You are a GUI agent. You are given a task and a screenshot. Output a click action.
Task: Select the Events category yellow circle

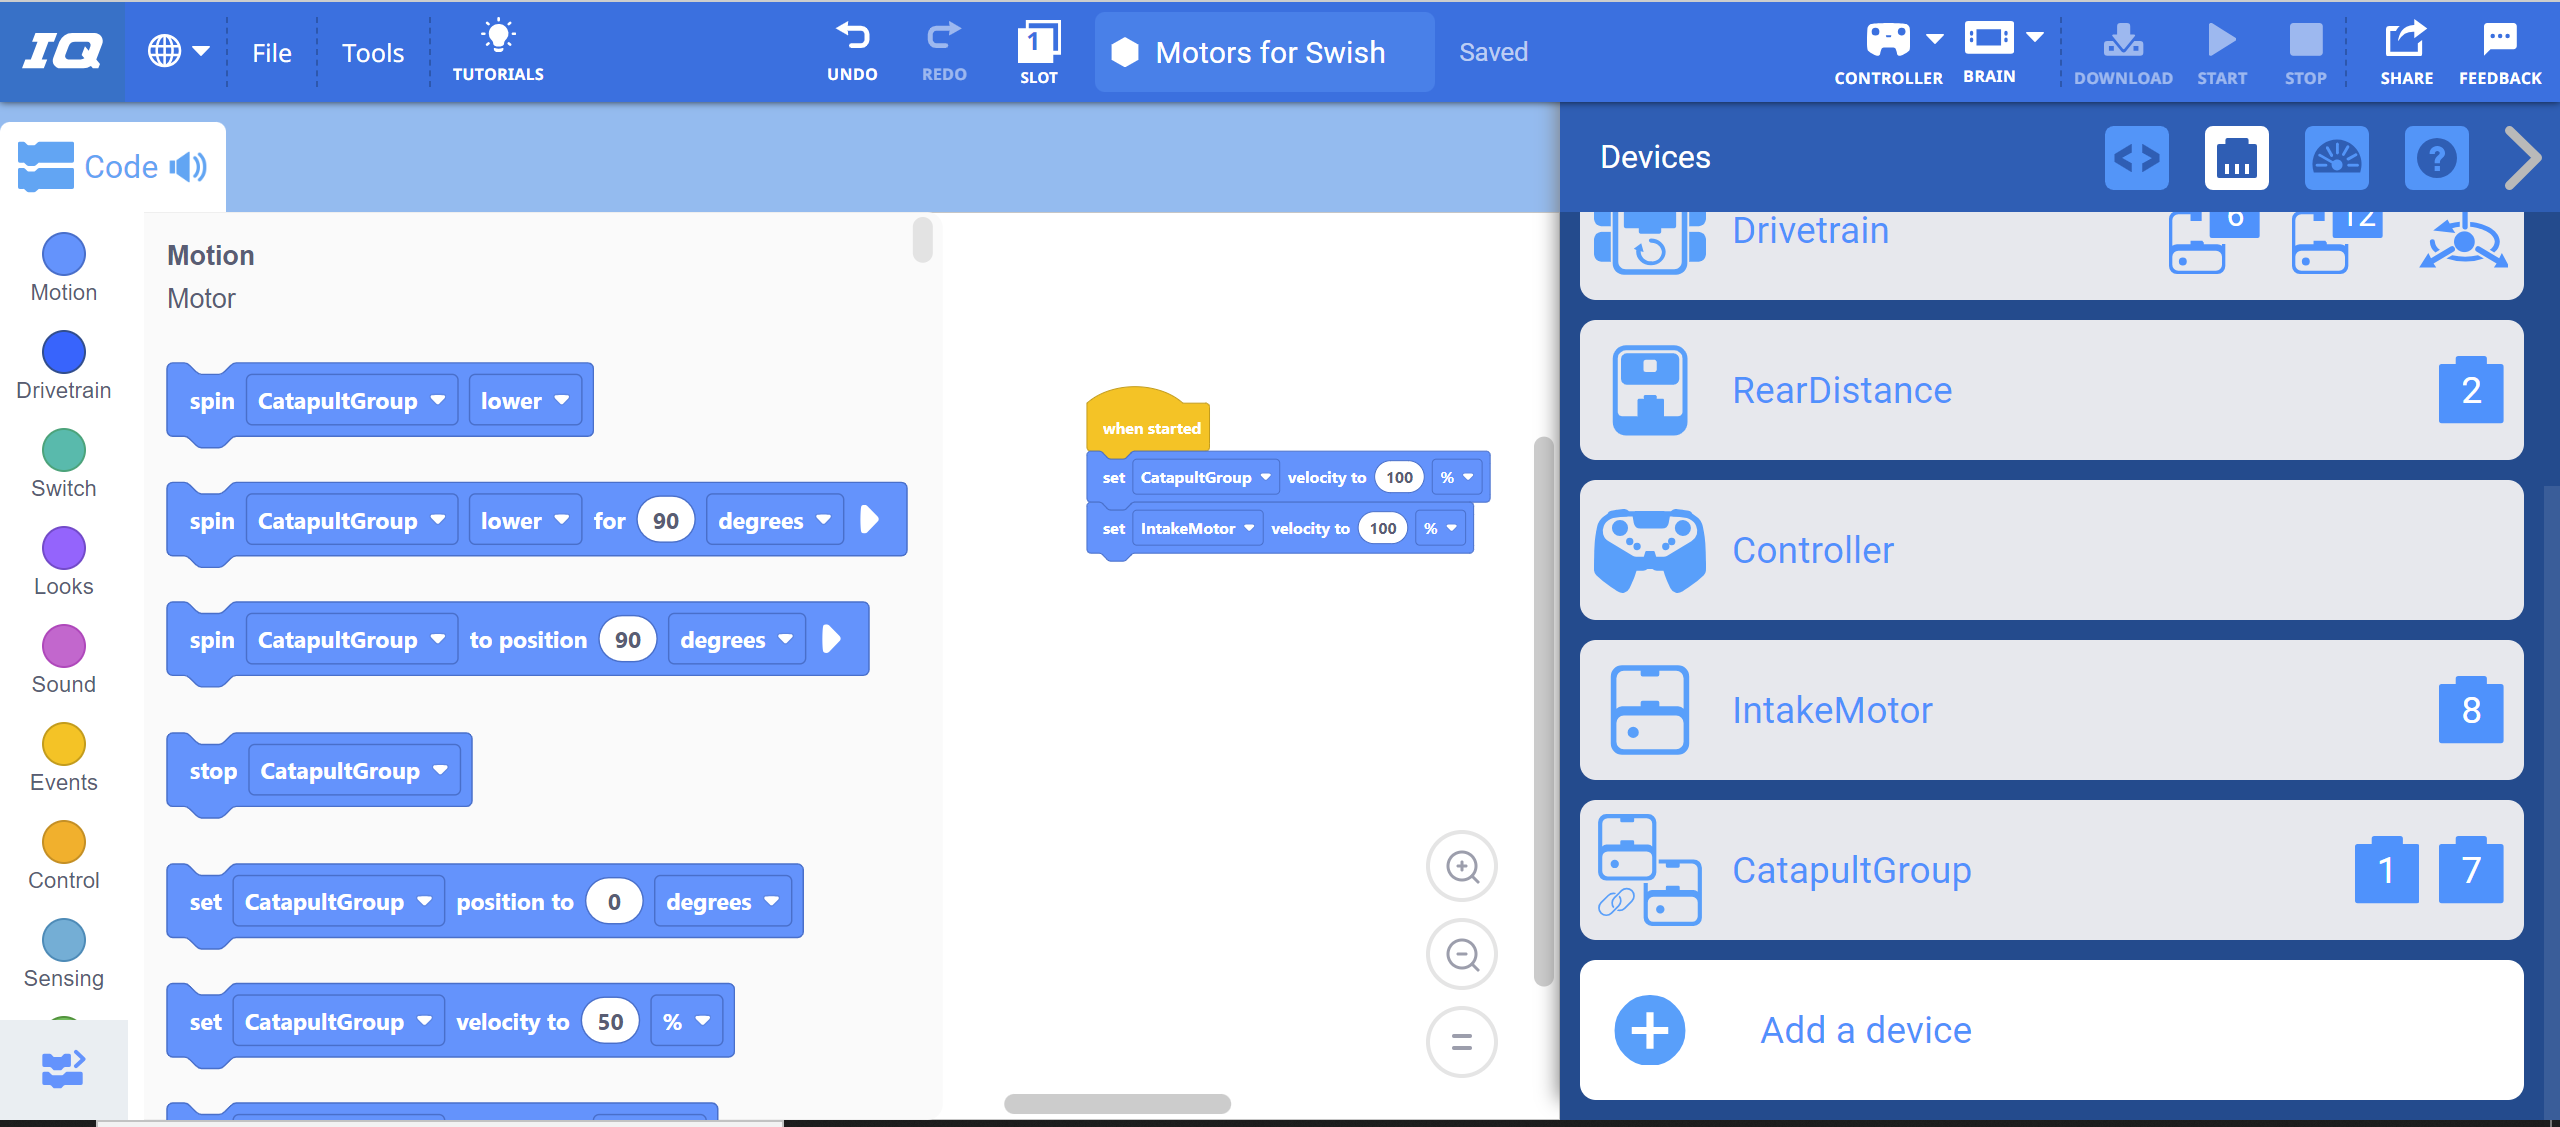click(64, 744)
